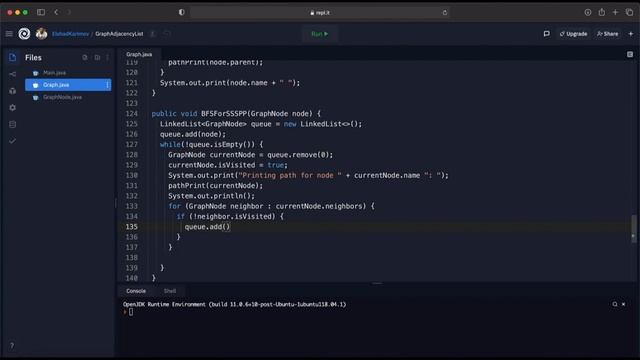Click 'while(!queue.isEmpty())' on line 127
Image resolution: width=640 pixels, height=360 pixels.
[207, 144]
